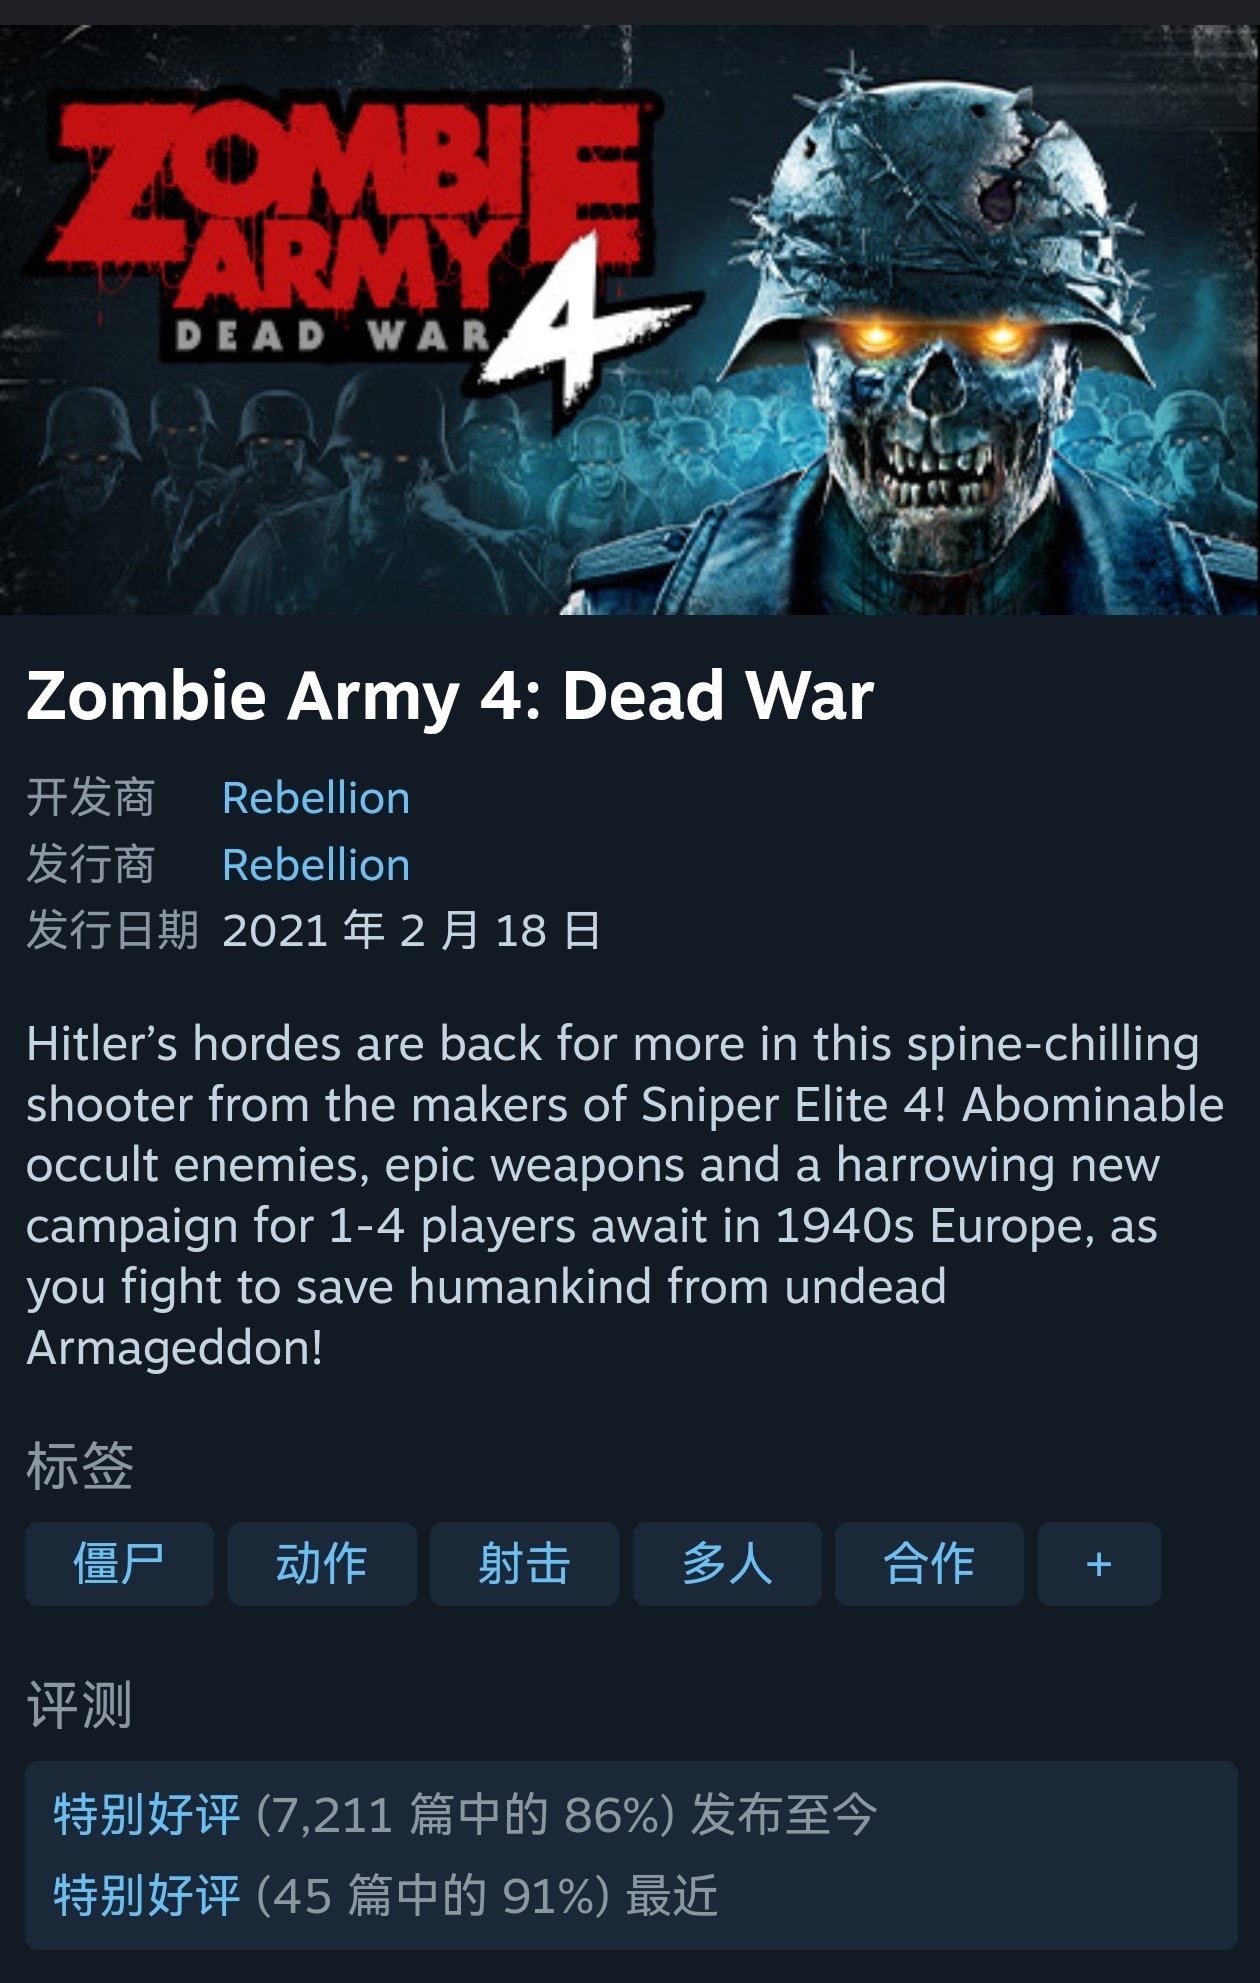Open the publisher Rebellion link
The width and height of the screenshot is (1260, 1983).
point(316,864)
